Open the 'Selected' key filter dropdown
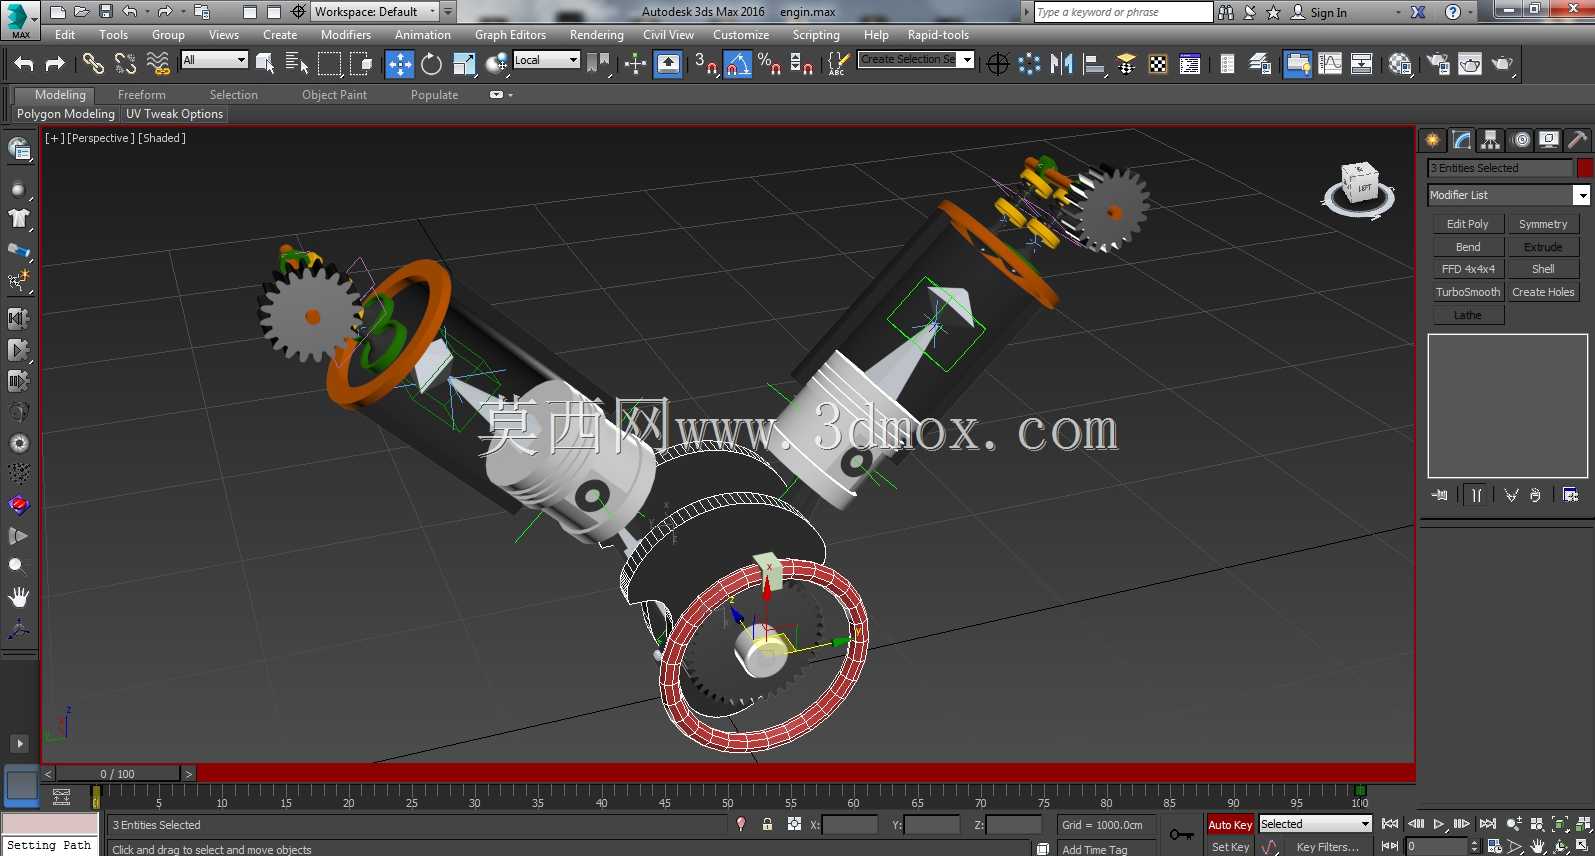Image resolution: width=1595 pixels, height=856 pixels. 1315,824
